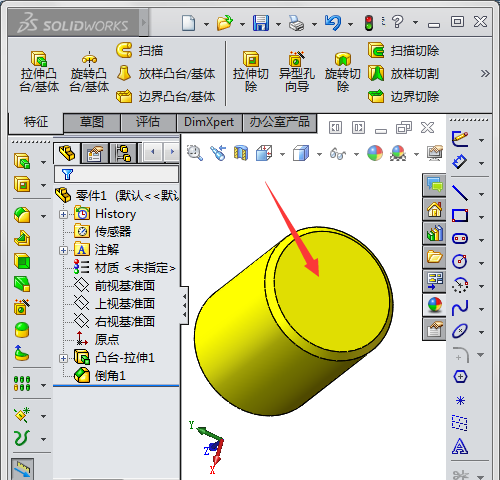The width and height of the screenshot is (500, 480).
Task: Open the PropertyManager tab
Action: click(95, 153)
